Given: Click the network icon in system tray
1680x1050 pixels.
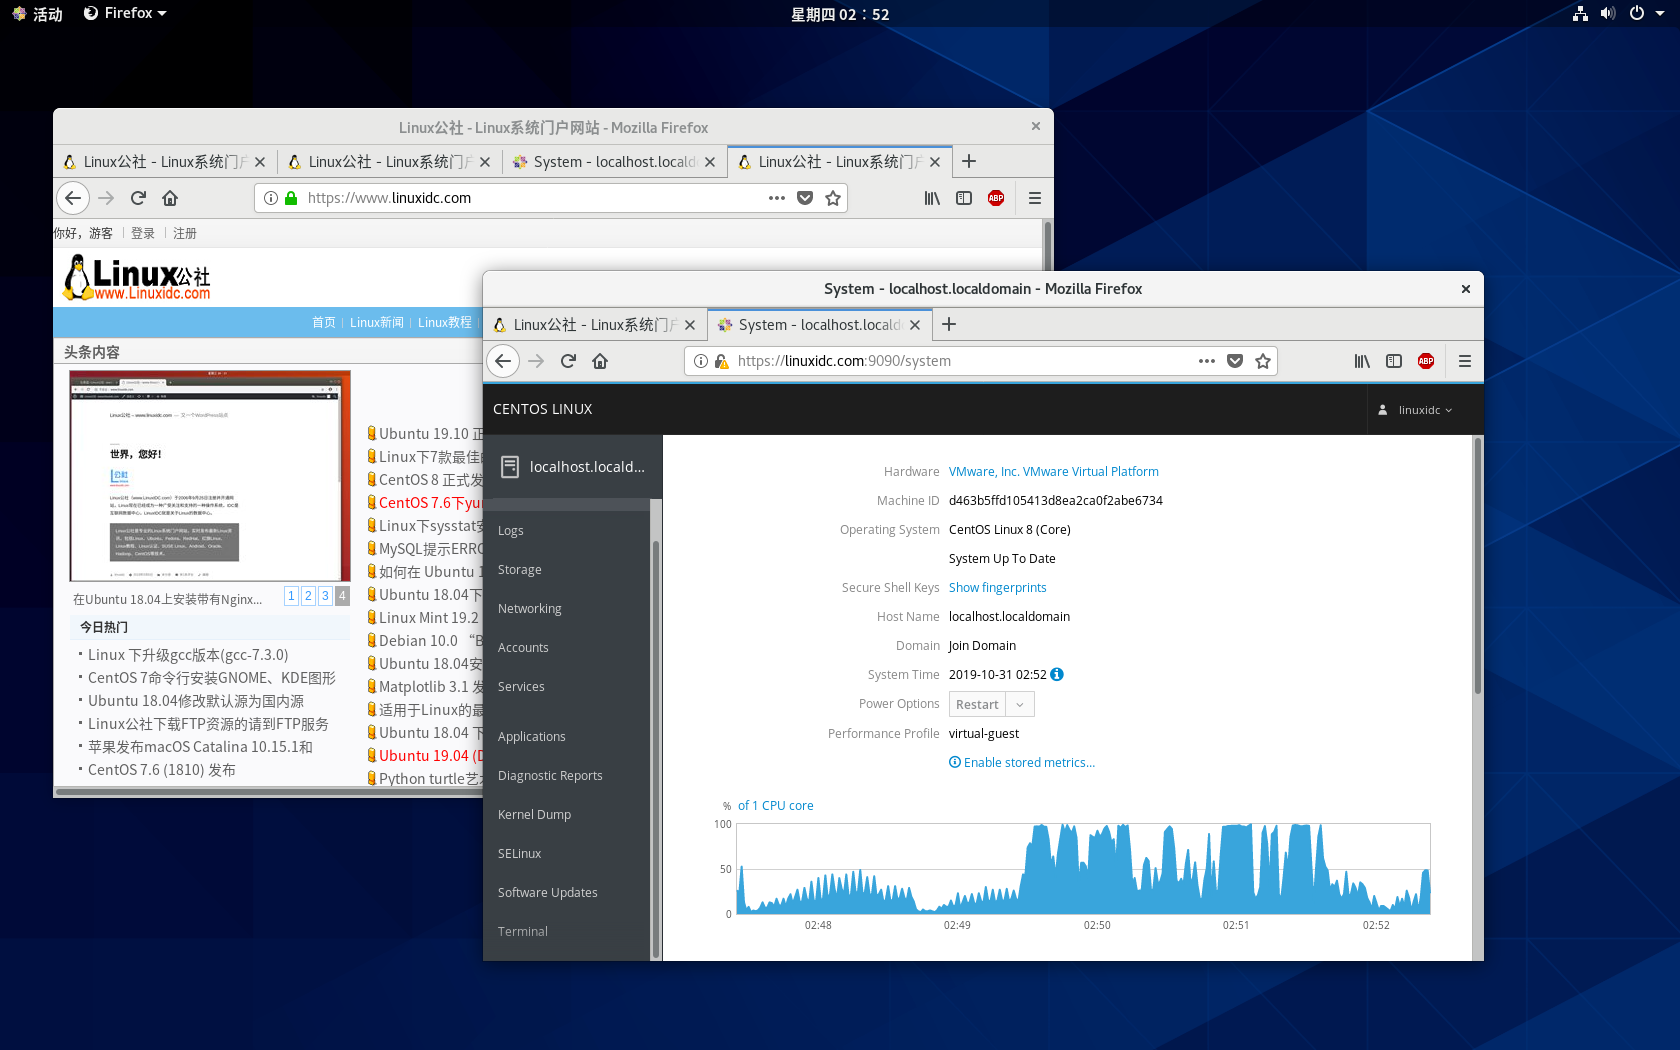Looking at the screenshot, I should click(1579, 13).
